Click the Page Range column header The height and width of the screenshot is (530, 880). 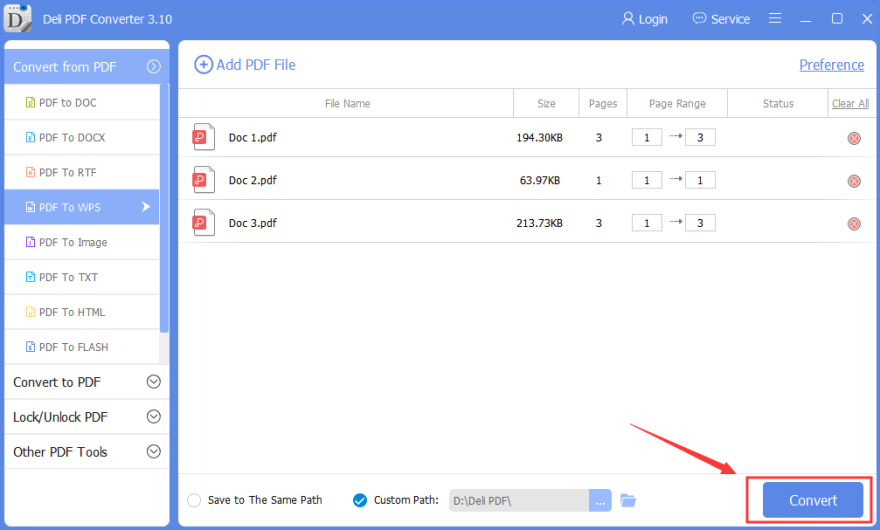point(677,103)
